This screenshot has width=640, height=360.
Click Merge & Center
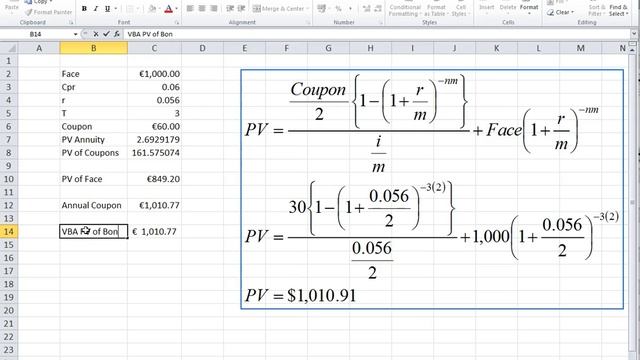click(x=278, y=8)
